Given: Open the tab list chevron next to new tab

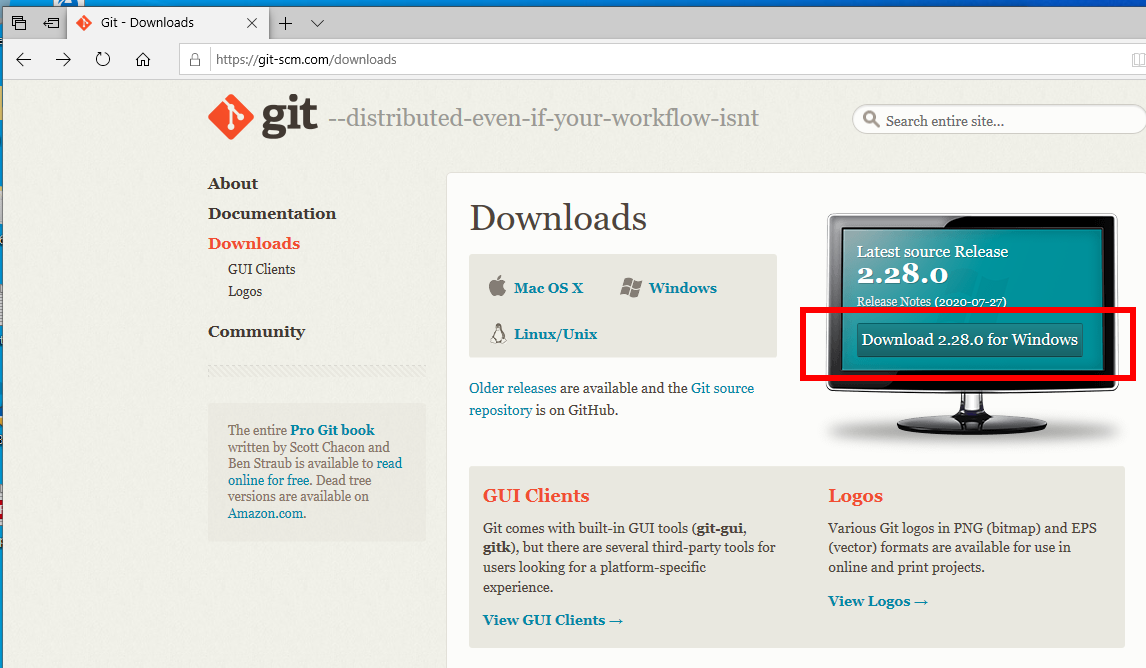Looking at the screenshot, I should 317,22.
